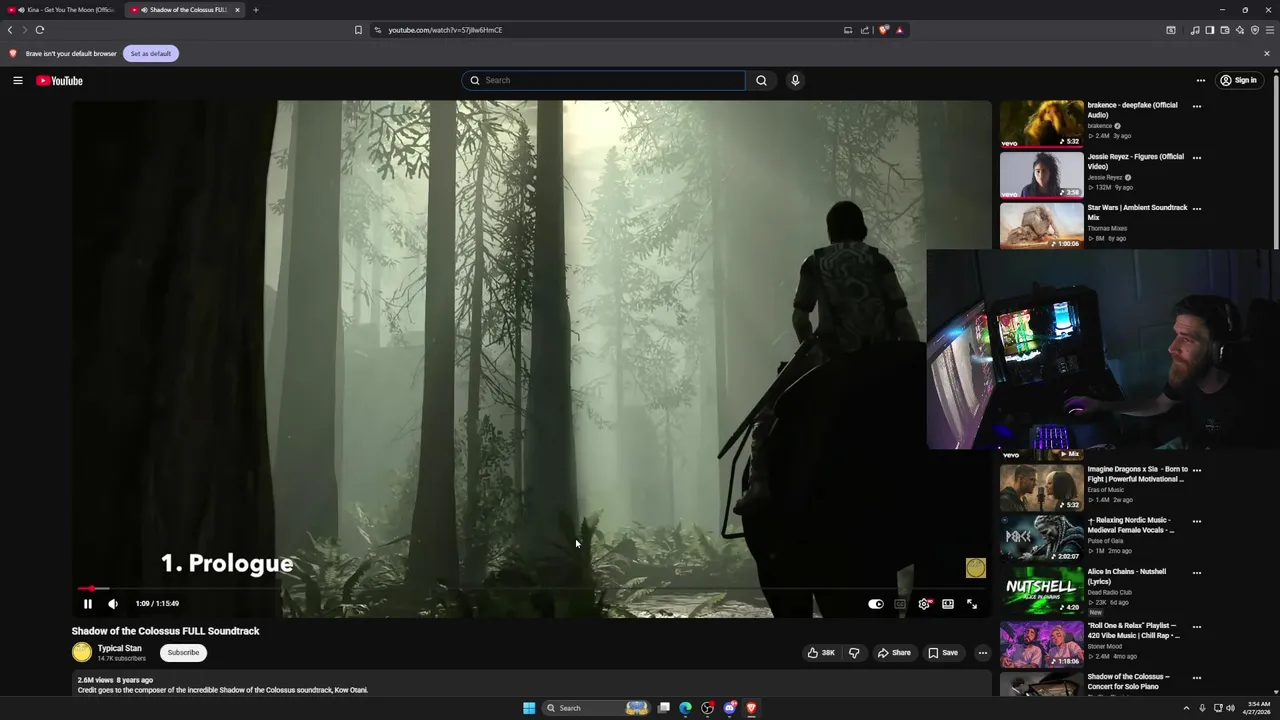The image size is (1280, 720).
Task: Toggle the browser sidebar panel
Action: point(1209,30)
